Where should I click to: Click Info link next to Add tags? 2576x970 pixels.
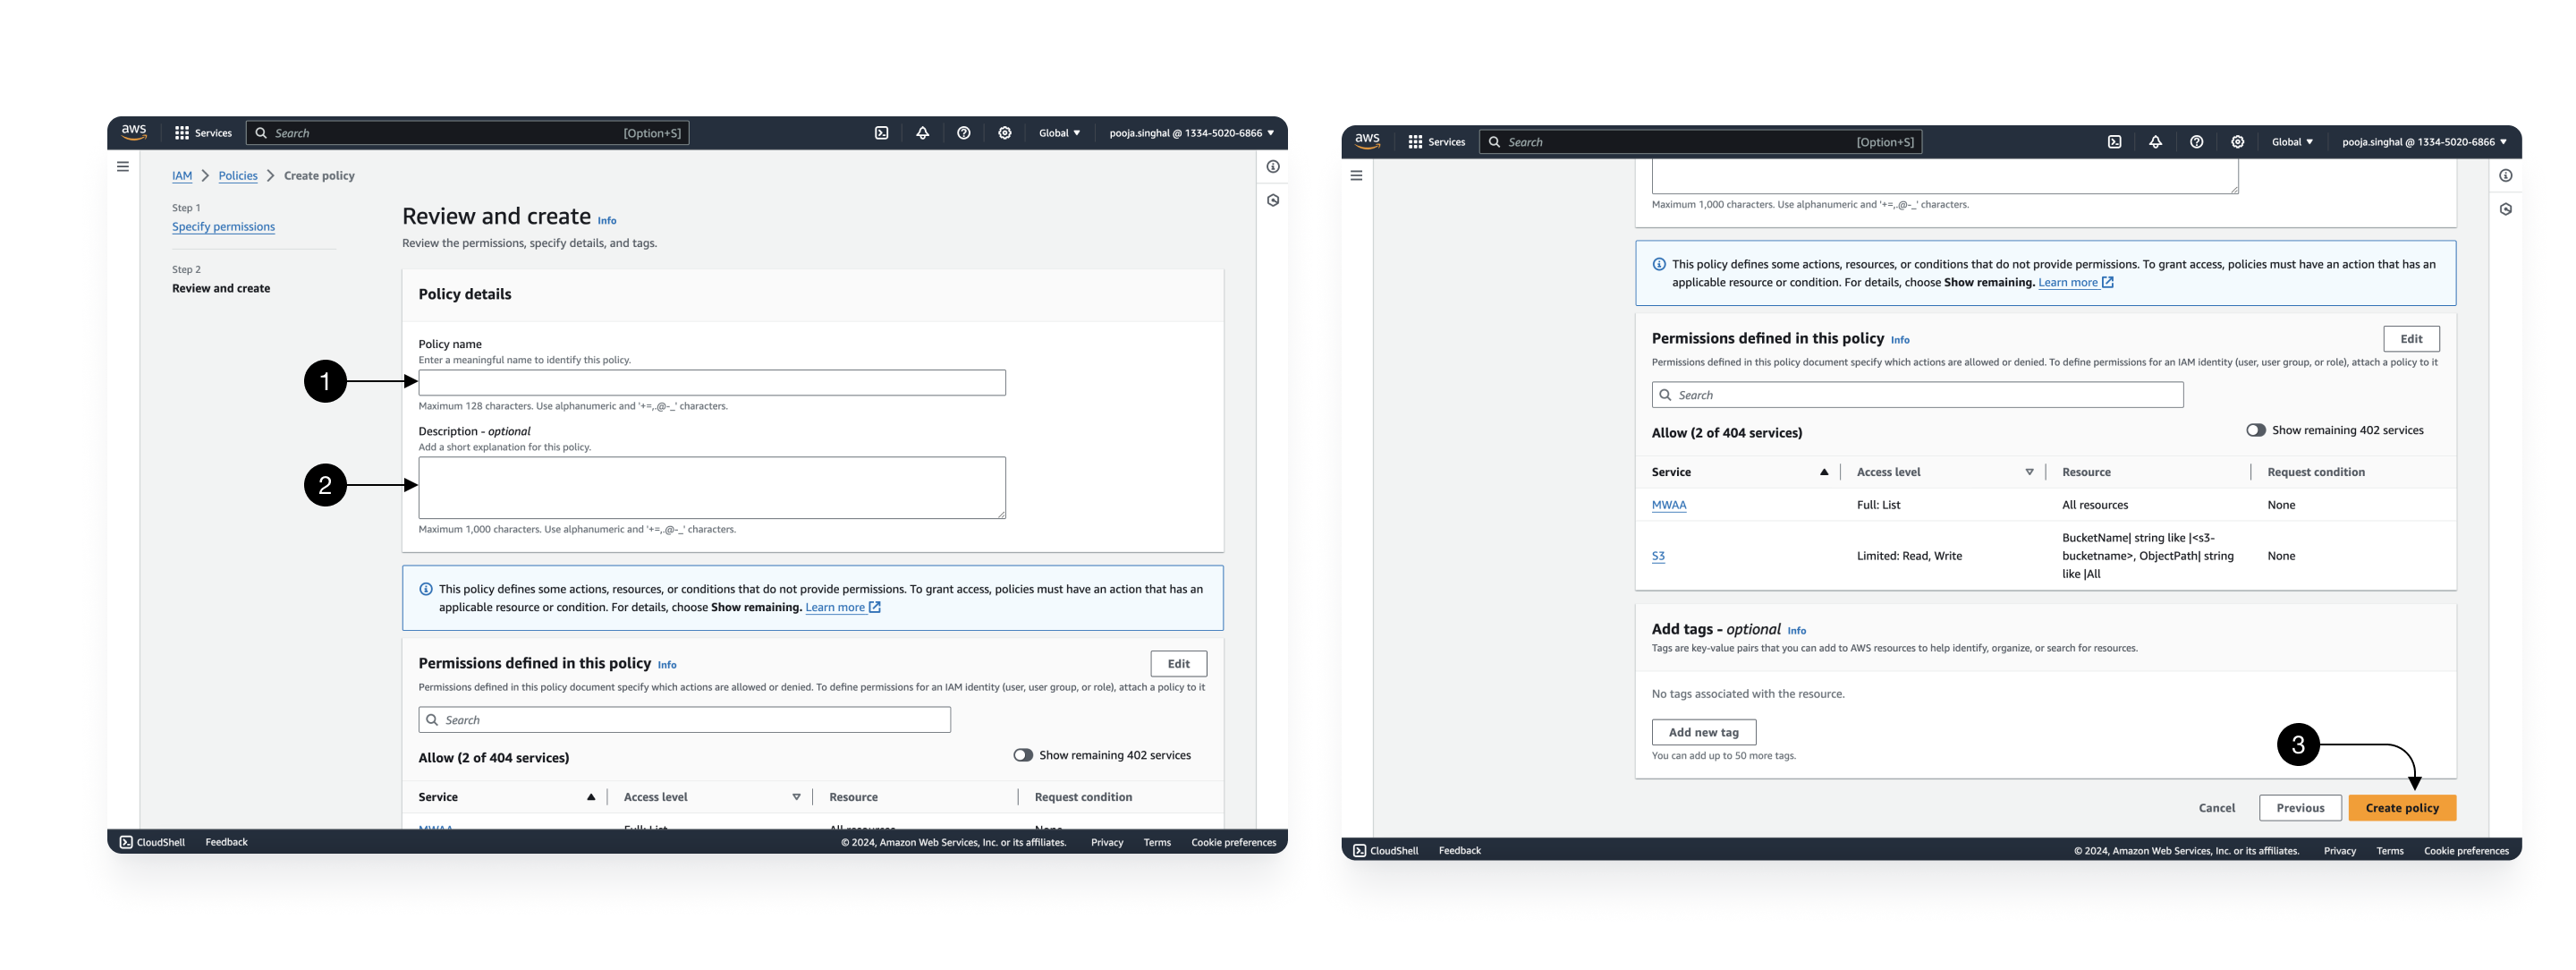1796,631
